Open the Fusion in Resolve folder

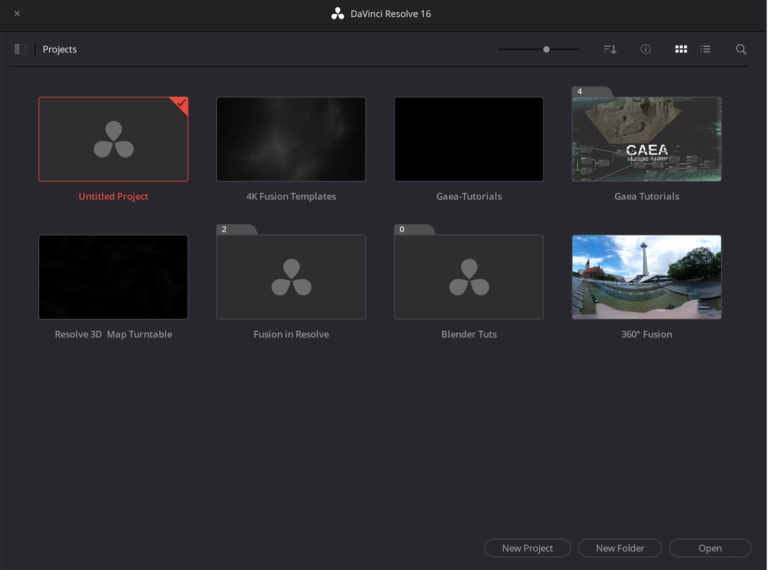[x=291, y=277]
